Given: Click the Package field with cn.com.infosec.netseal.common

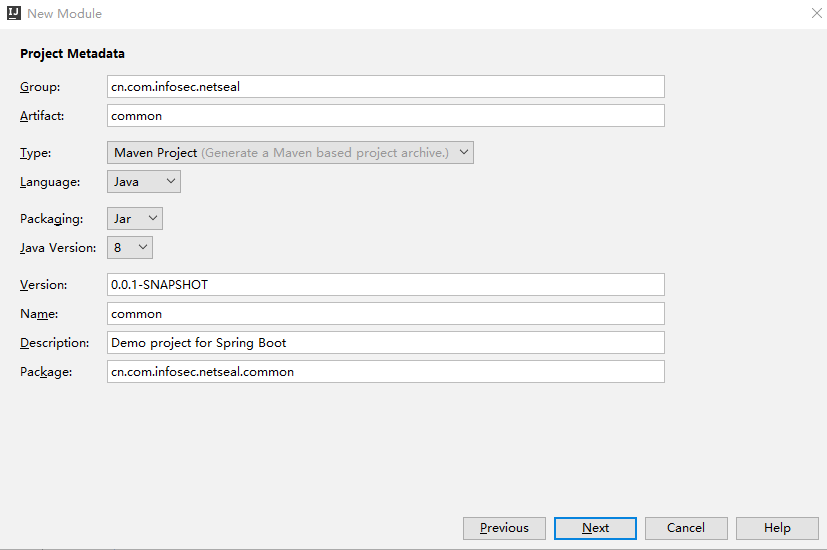Looking at the screenshot, I should 386,371.
